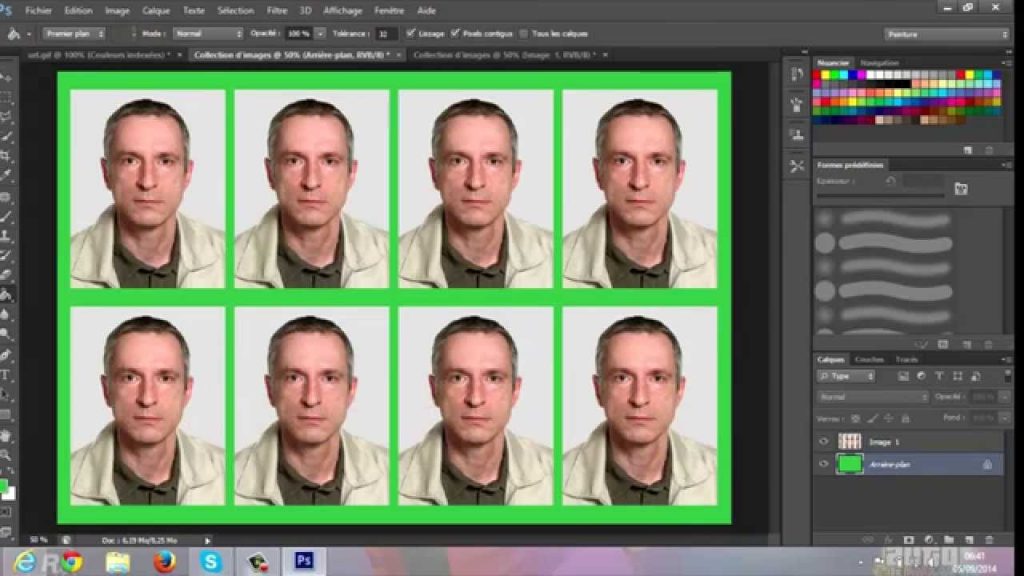Open the Mode Normal dropdown
This screenshot has height=576, width=1024.
[x=208, y=33]
